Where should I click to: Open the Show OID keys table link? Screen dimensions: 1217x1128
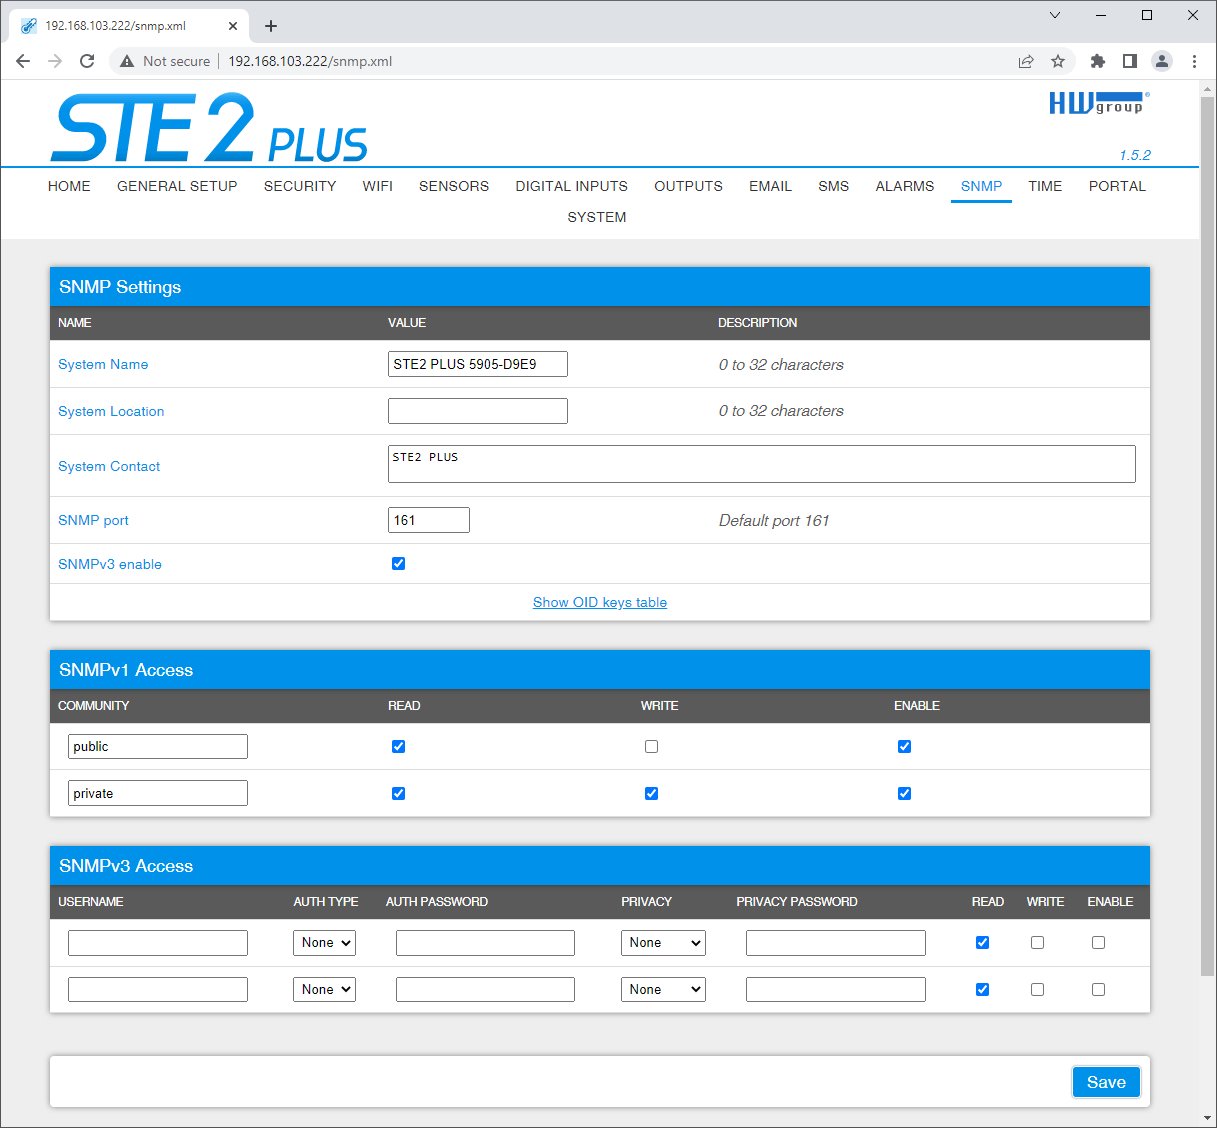[x=599, y=602]
